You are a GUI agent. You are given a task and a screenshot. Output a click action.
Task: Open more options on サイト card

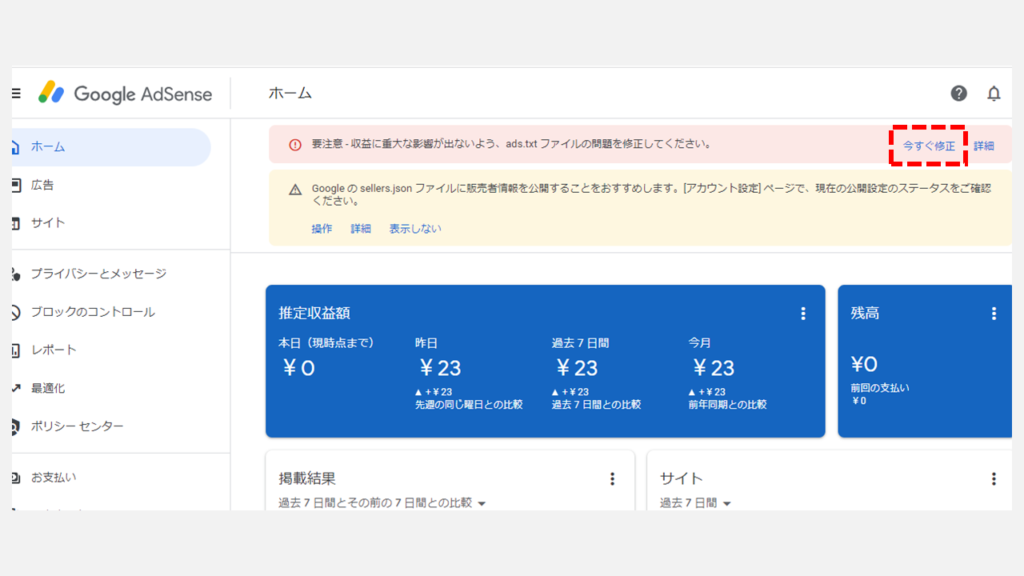(x=993, y=479)
